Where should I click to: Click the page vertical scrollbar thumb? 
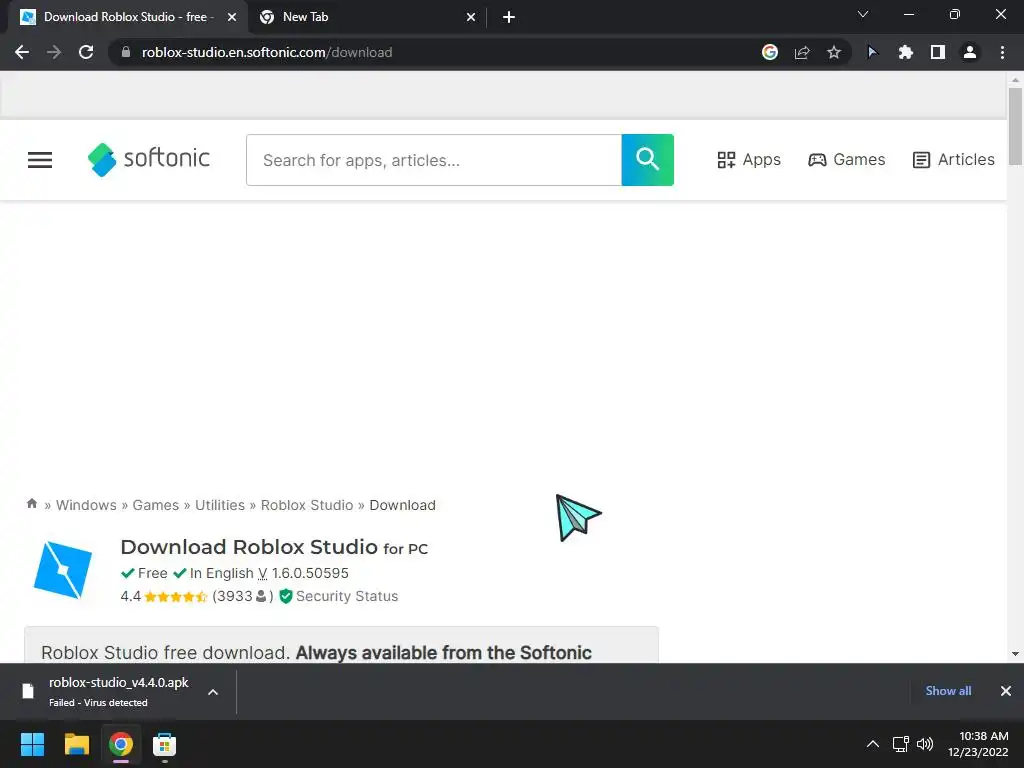pyautogui.click(x=1015, y=127)
